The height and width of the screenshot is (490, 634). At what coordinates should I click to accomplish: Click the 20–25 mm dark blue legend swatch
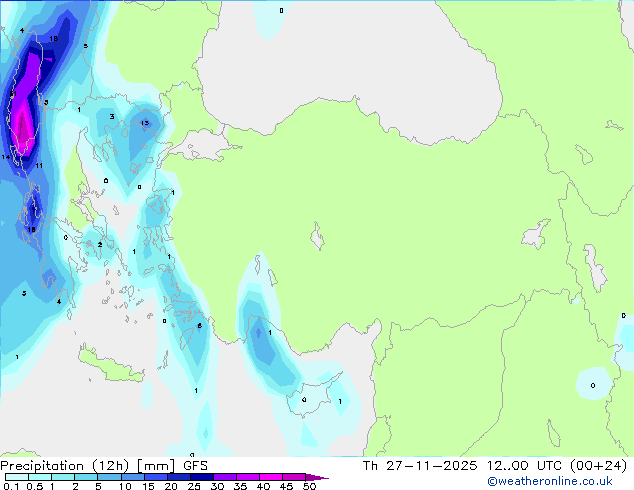coord(178,477)
